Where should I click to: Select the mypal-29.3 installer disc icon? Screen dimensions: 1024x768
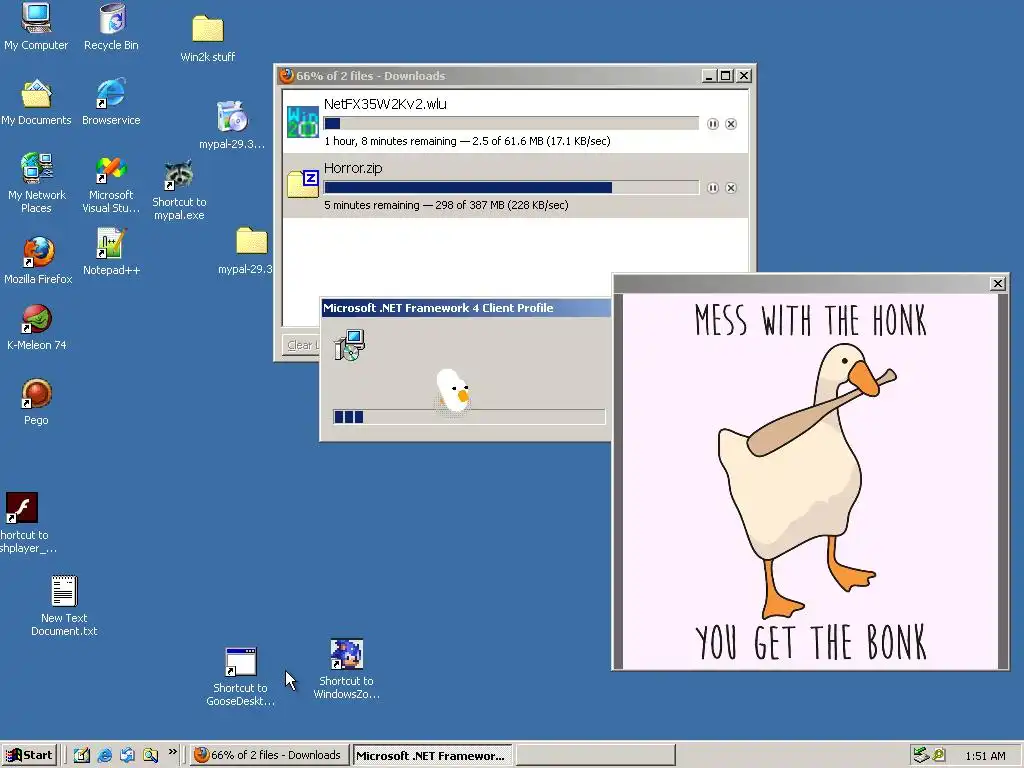(232, 117)
